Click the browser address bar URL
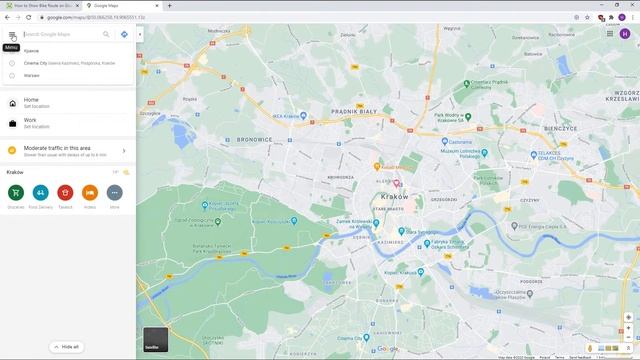 pyautogui.click(x=96, y=18)
